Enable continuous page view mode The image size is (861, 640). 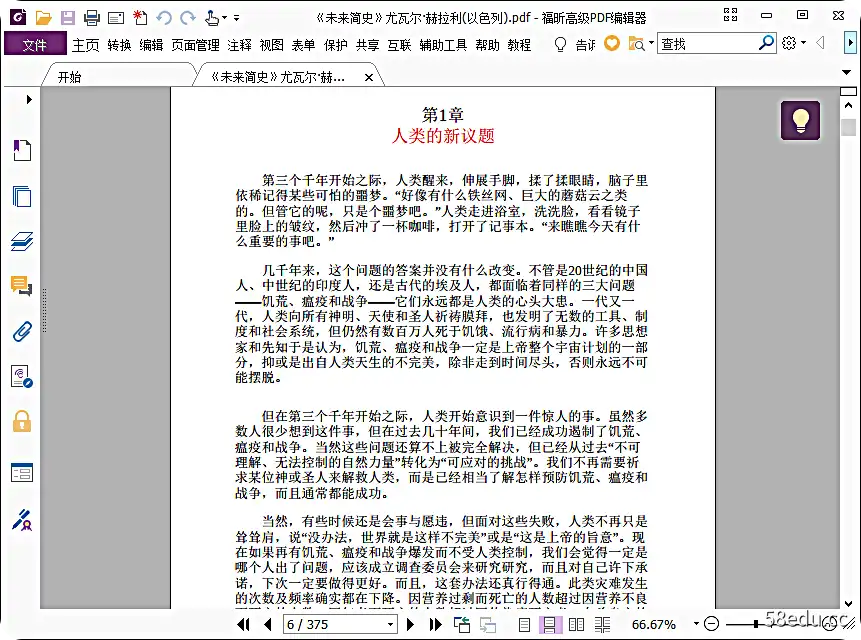point(550,624)
